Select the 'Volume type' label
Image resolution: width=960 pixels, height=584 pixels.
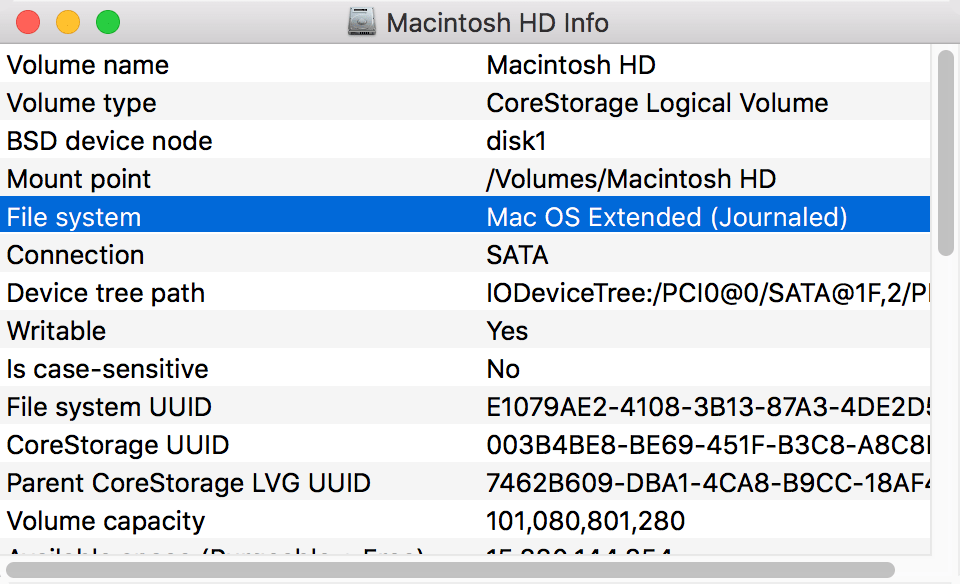coord(81,103)
